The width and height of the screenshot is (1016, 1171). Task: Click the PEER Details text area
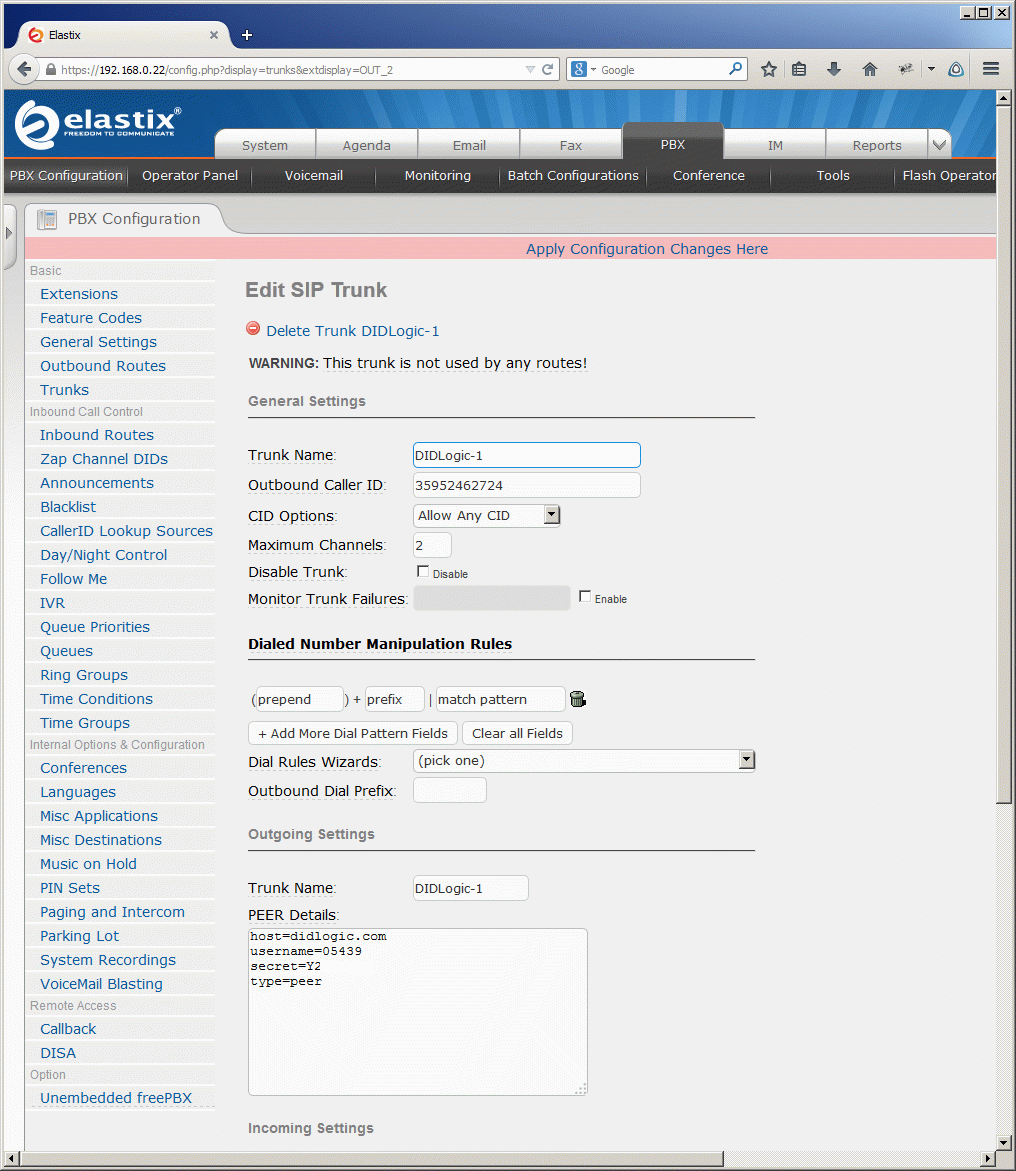pos(418,1012)
